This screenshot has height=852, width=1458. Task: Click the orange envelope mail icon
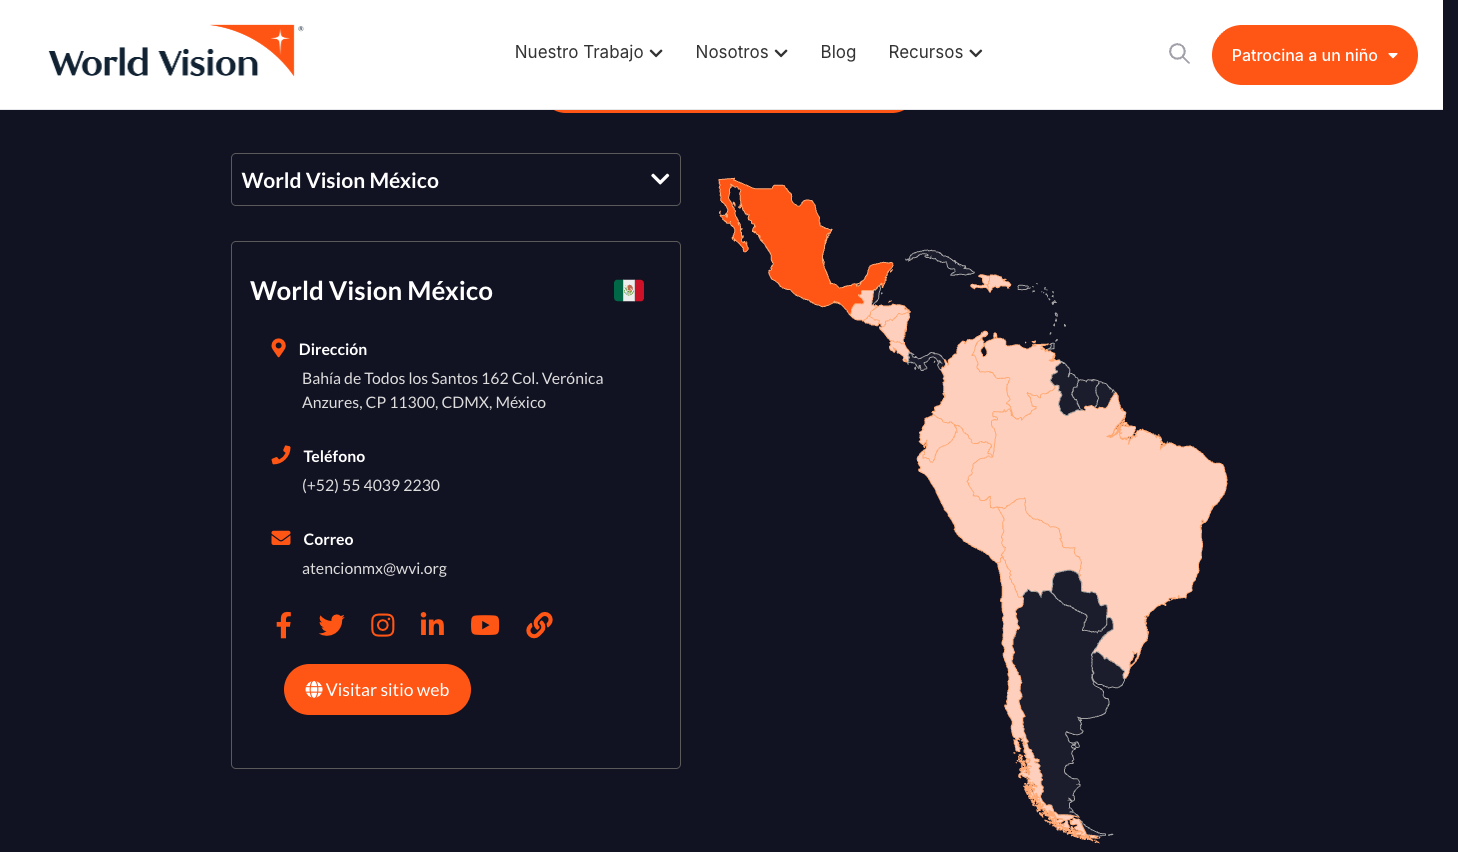click(x=281, y=538)
